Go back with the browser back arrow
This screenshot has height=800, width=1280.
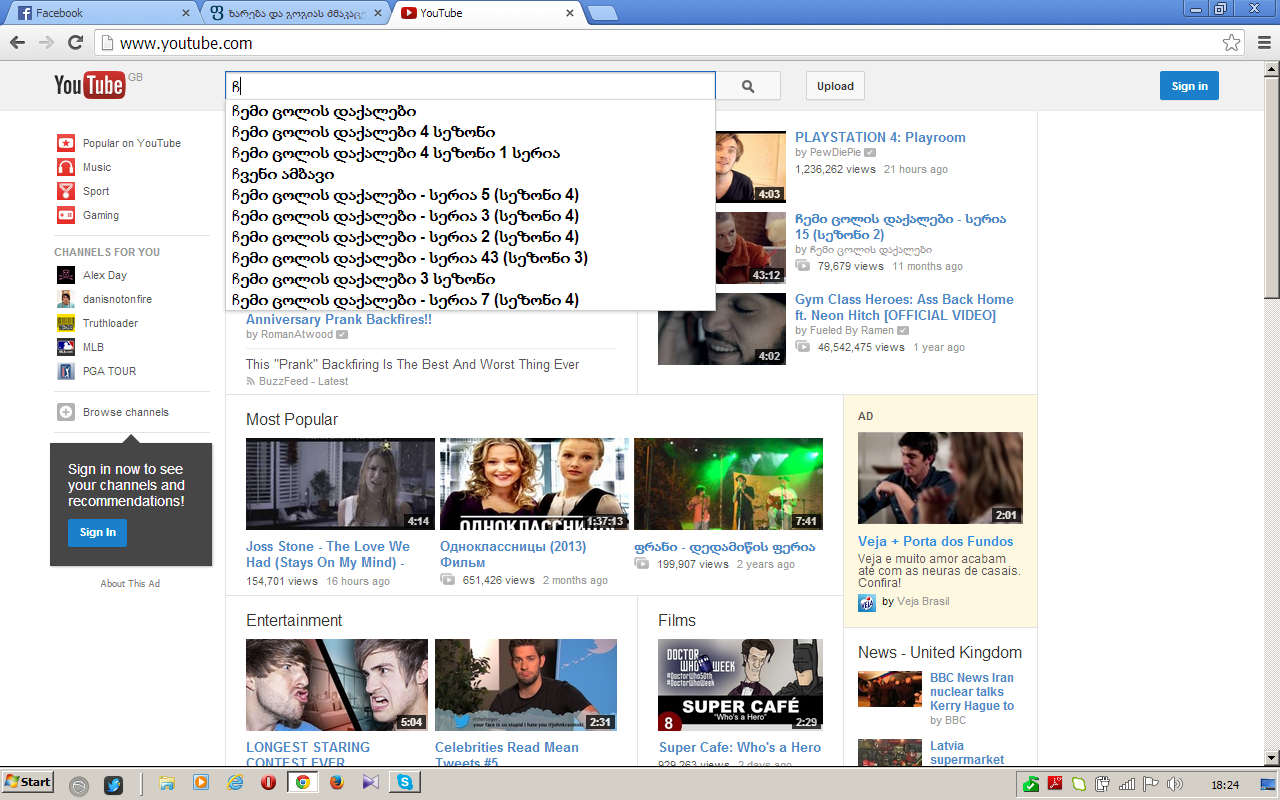pos(17,43)
